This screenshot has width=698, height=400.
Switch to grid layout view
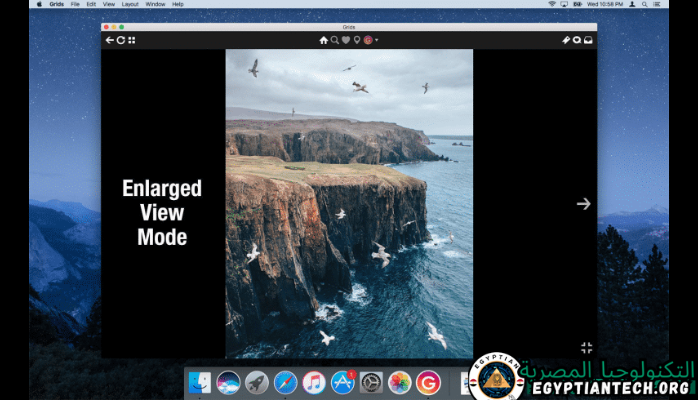(132, 40)
